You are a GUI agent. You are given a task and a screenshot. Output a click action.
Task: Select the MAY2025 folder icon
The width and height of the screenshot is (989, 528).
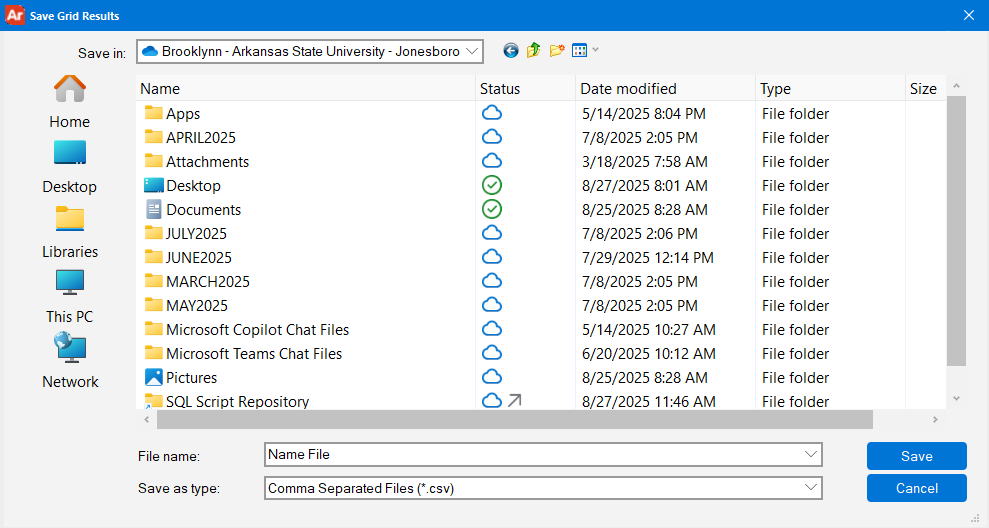tap(153, 305)
